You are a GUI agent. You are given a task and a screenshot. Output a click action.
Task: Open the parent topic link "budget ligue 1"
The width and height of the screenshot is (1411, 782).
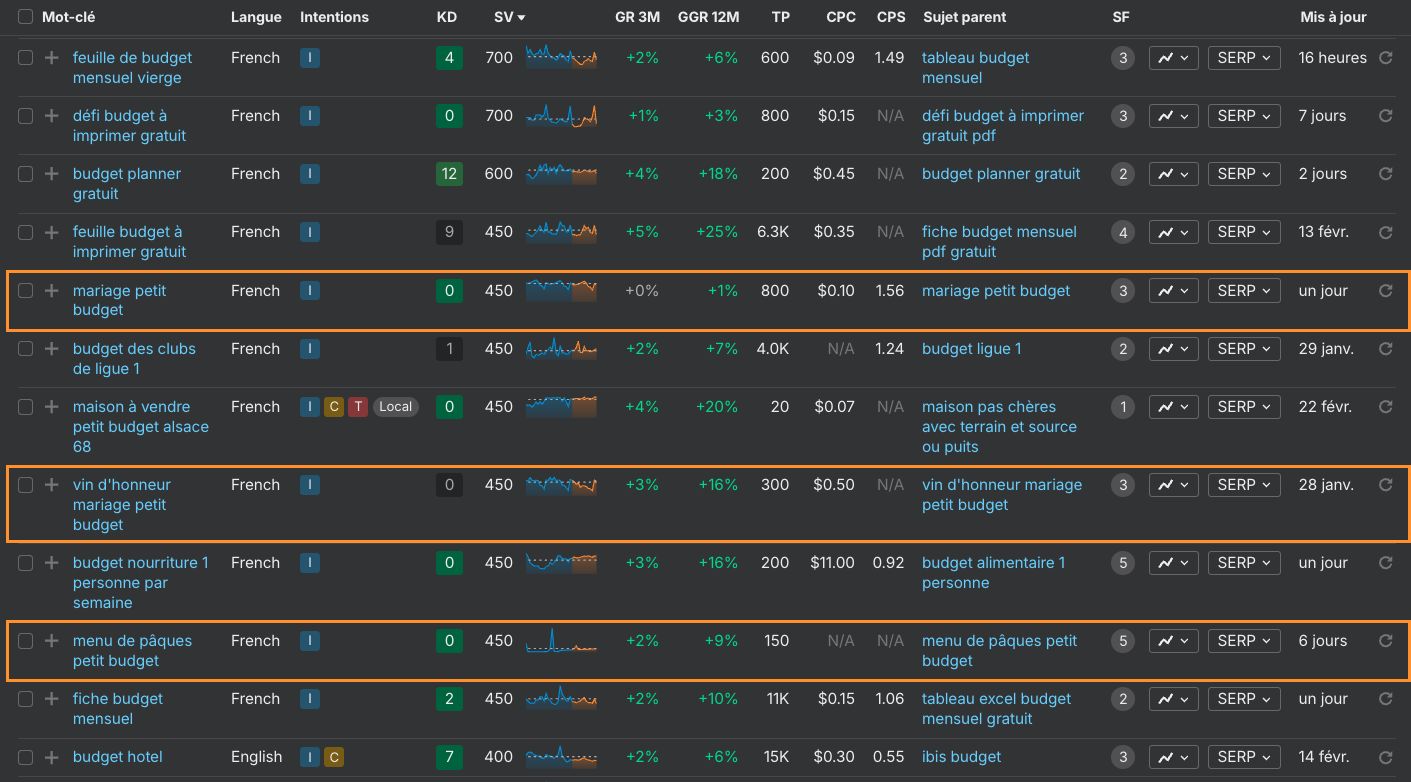point(971,349)
